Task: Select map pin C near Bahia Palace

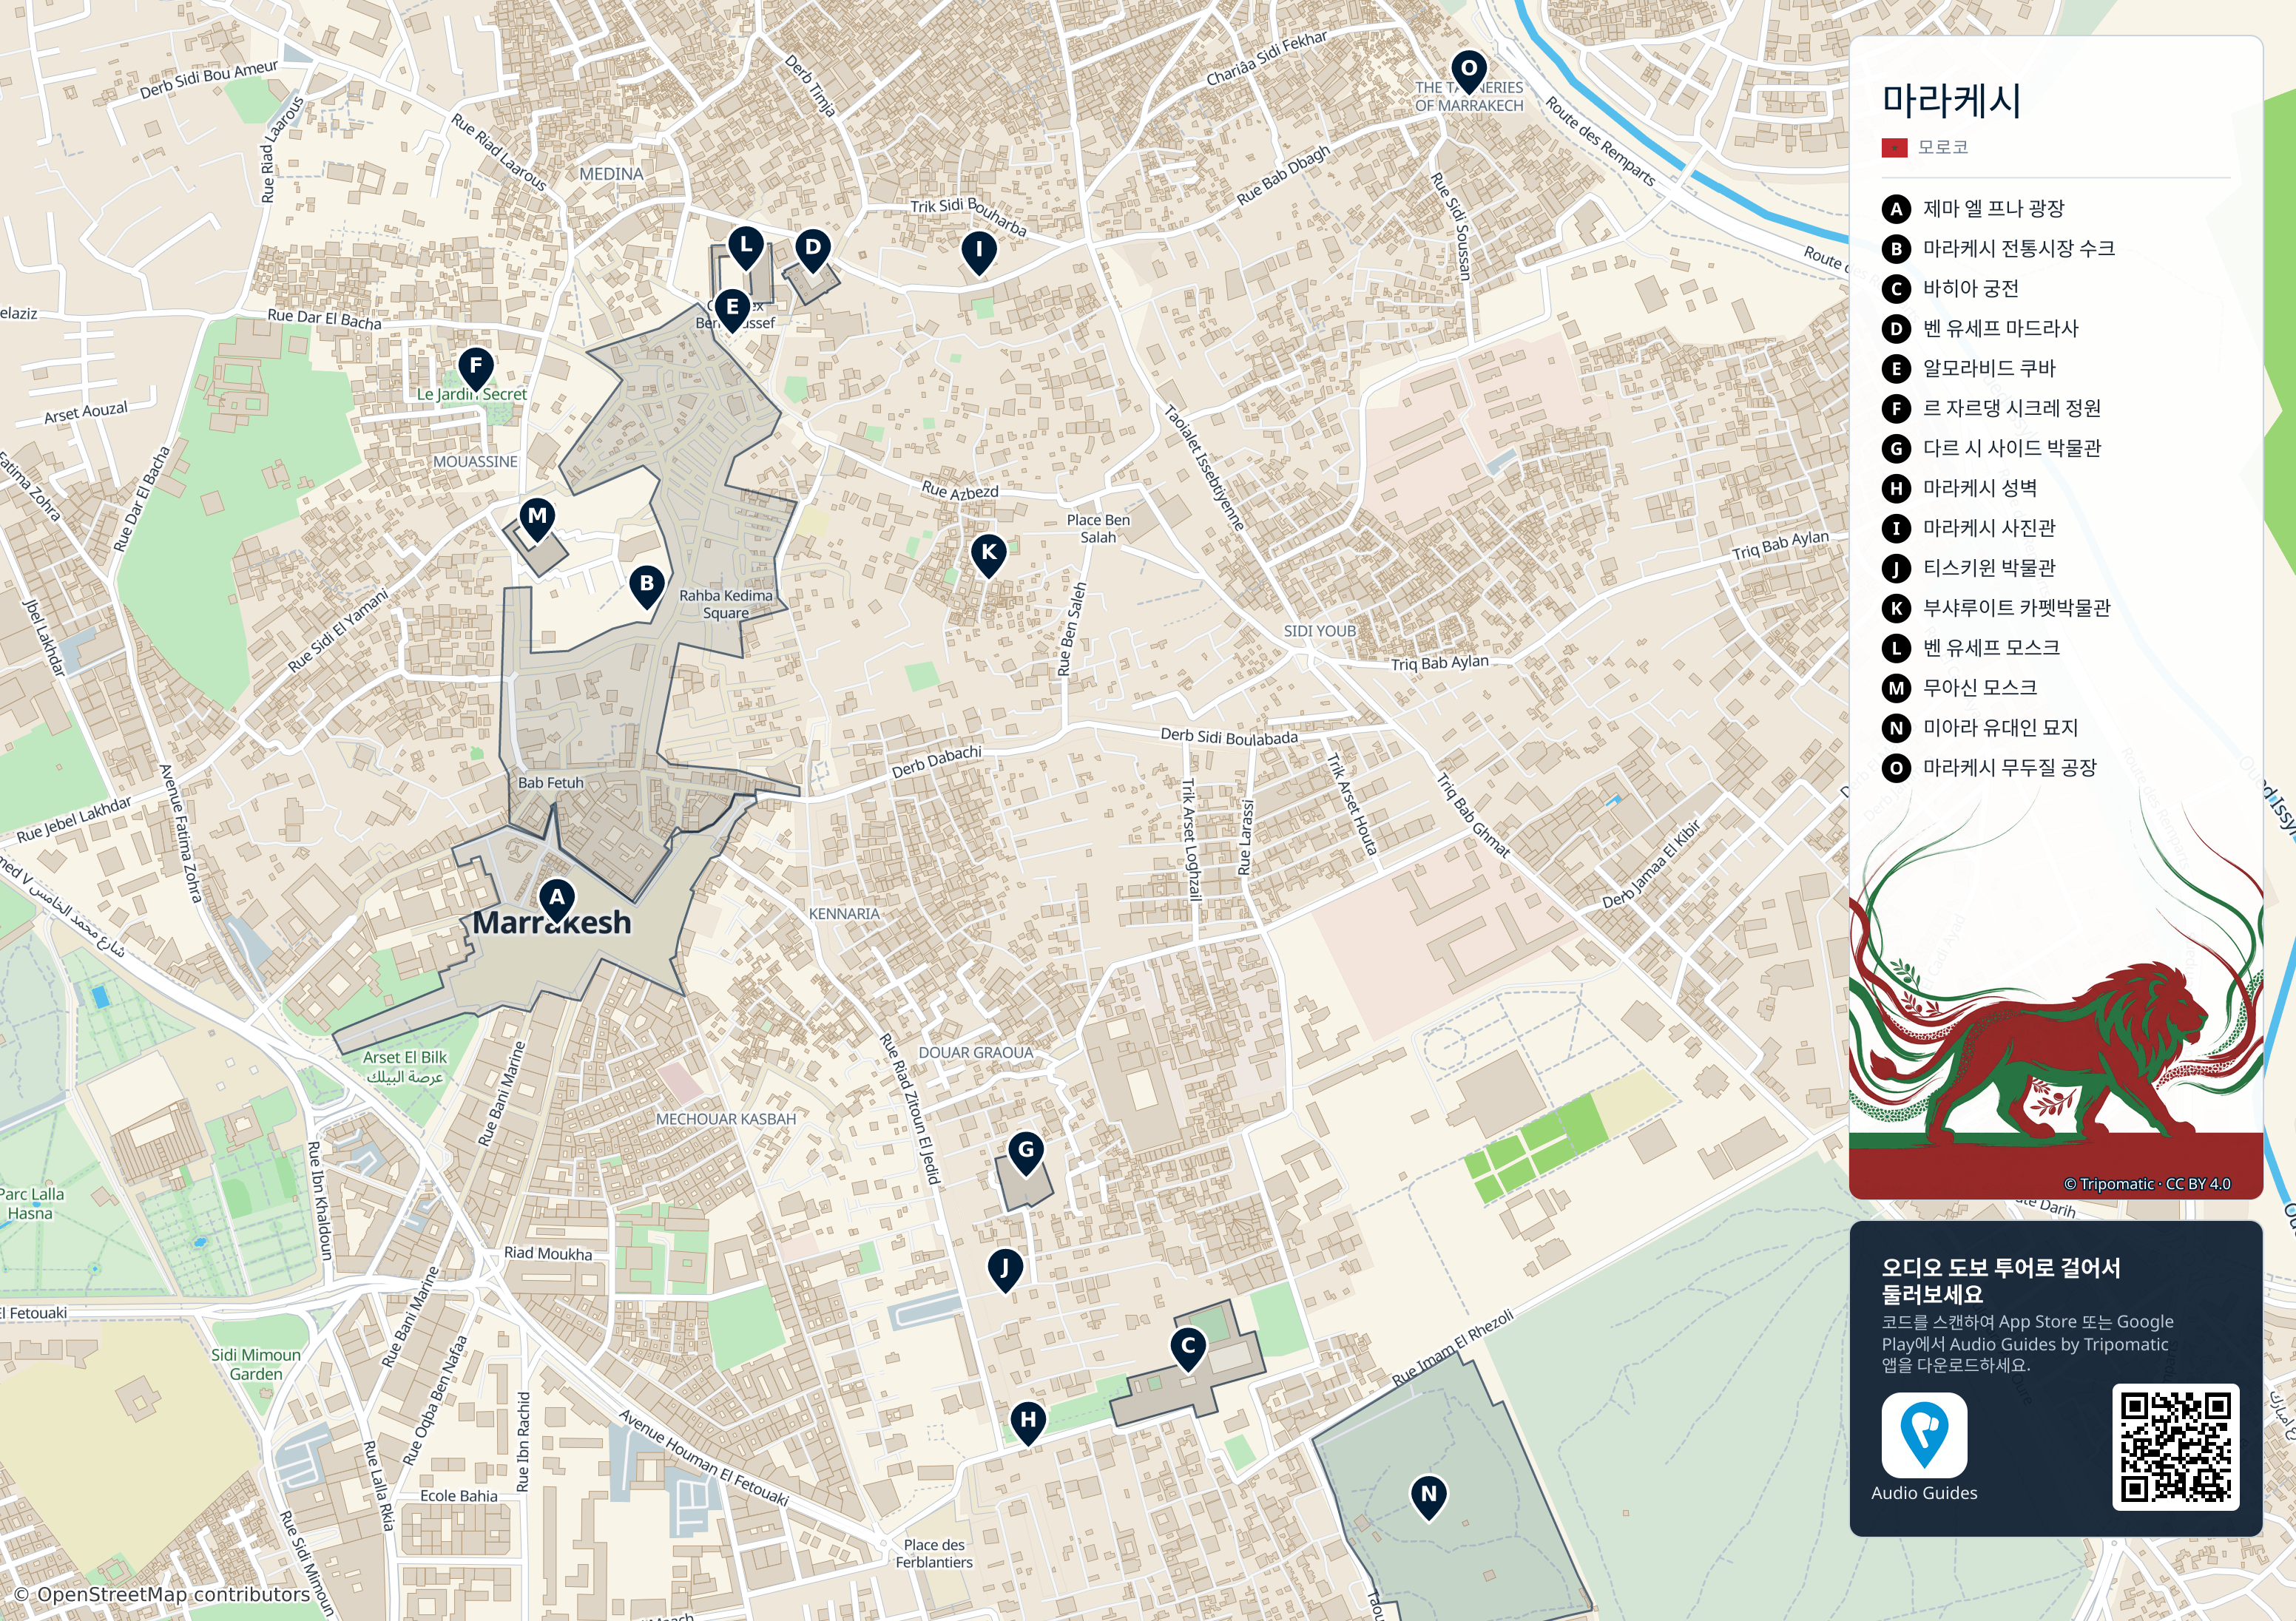Action: [x=1188, y=1348]
